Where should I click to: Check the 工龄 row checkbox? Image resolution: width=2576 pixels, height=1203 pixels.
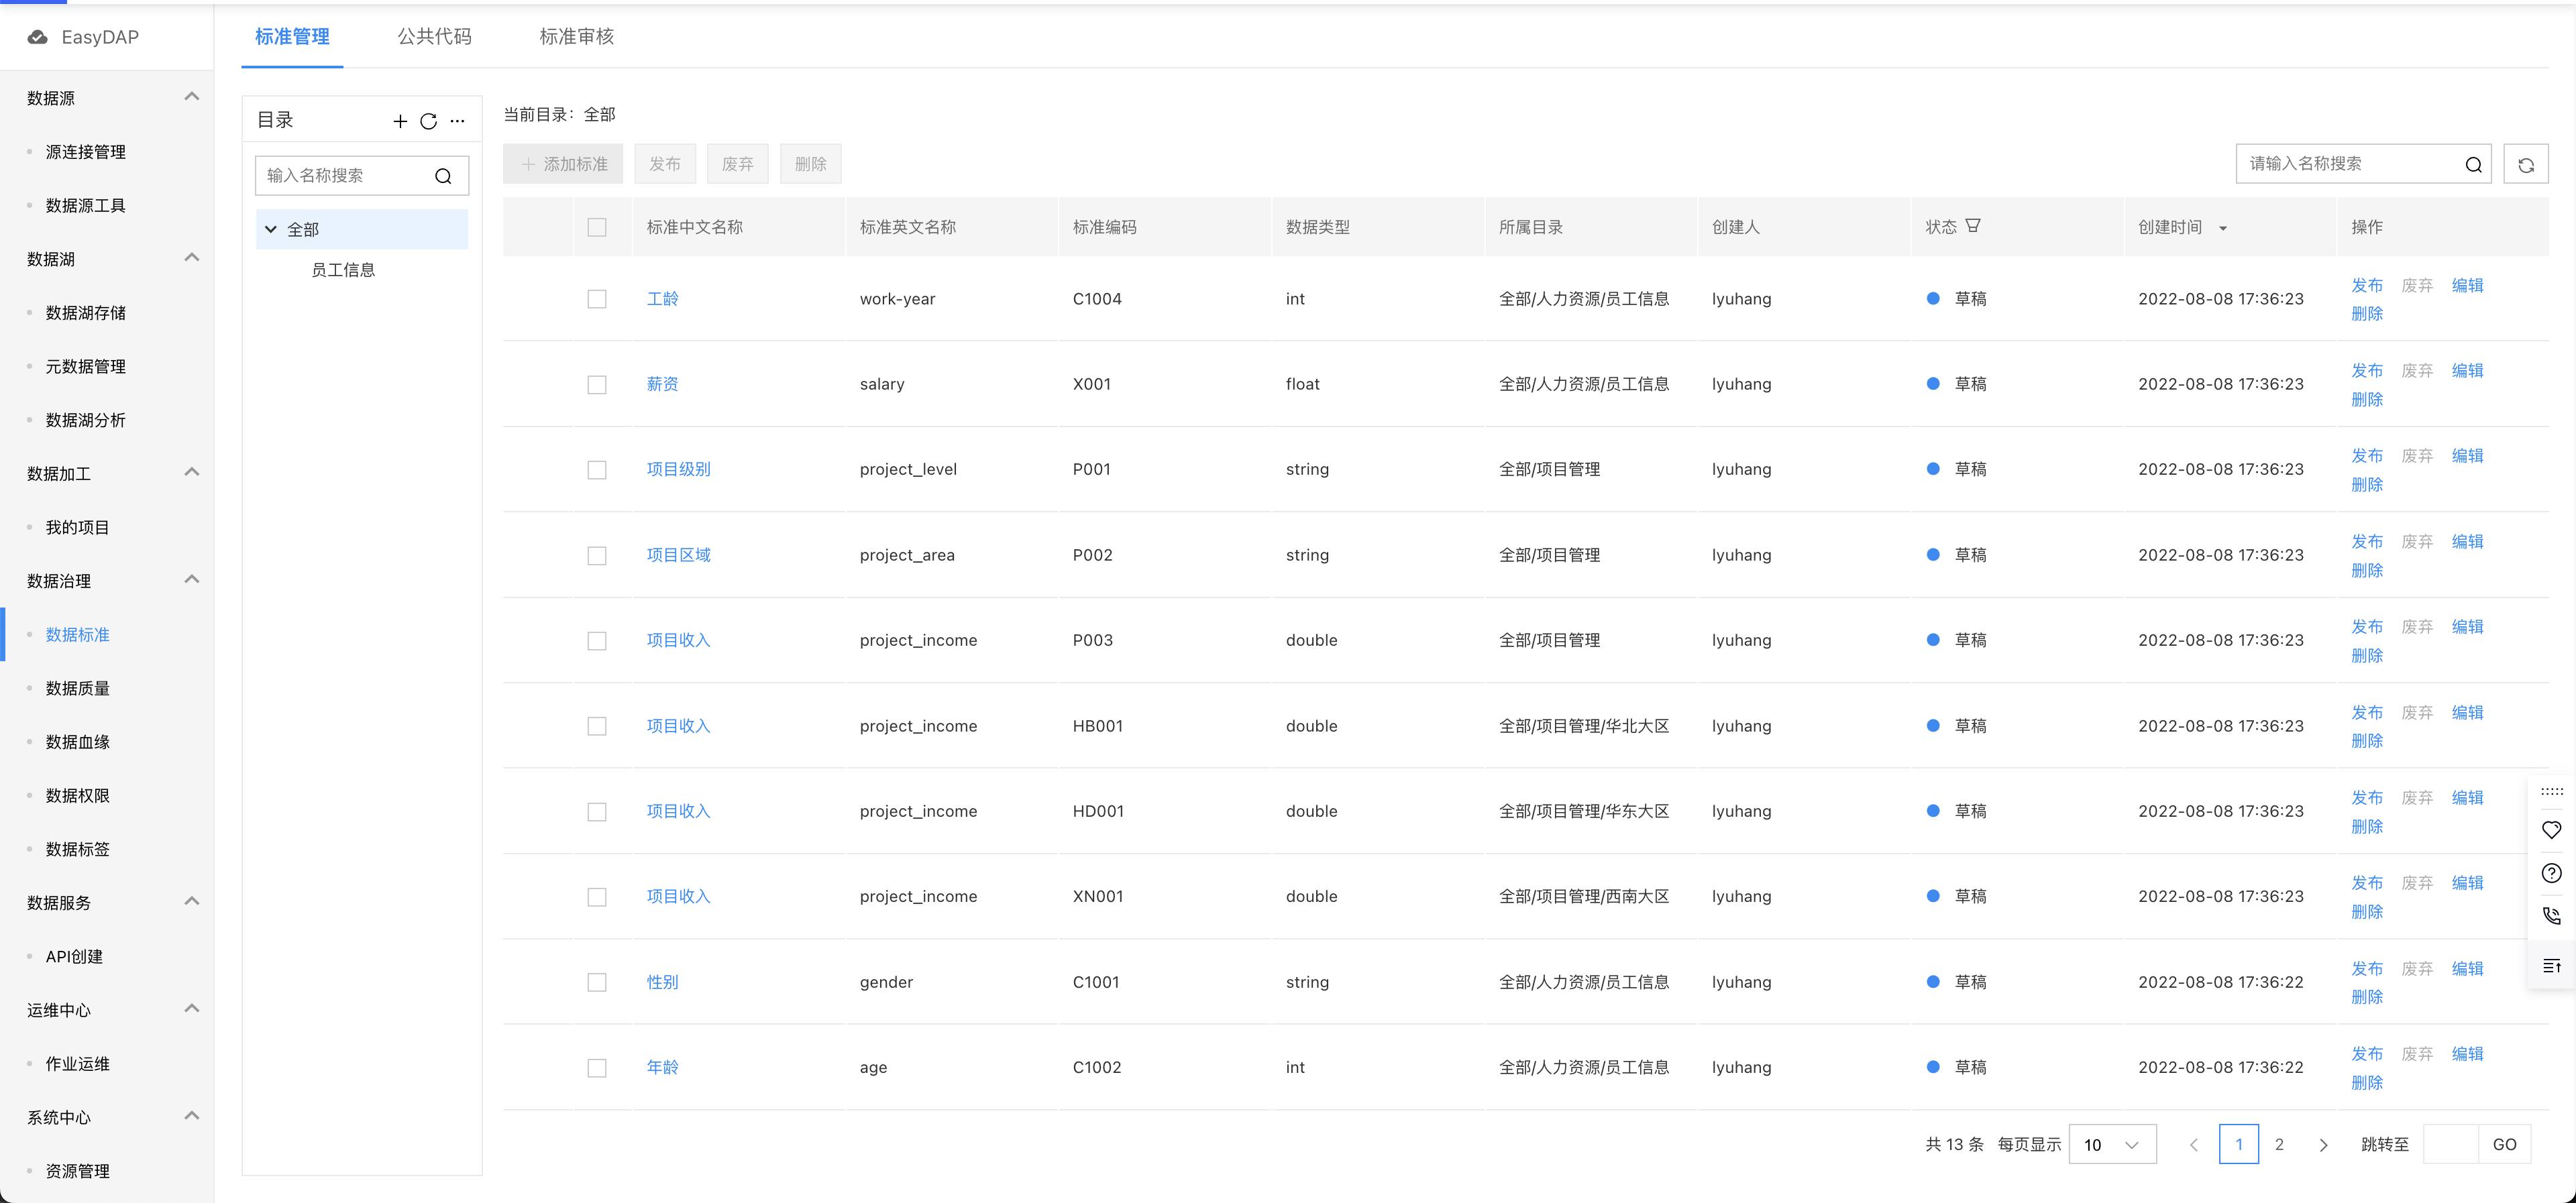tap(597, 299)
